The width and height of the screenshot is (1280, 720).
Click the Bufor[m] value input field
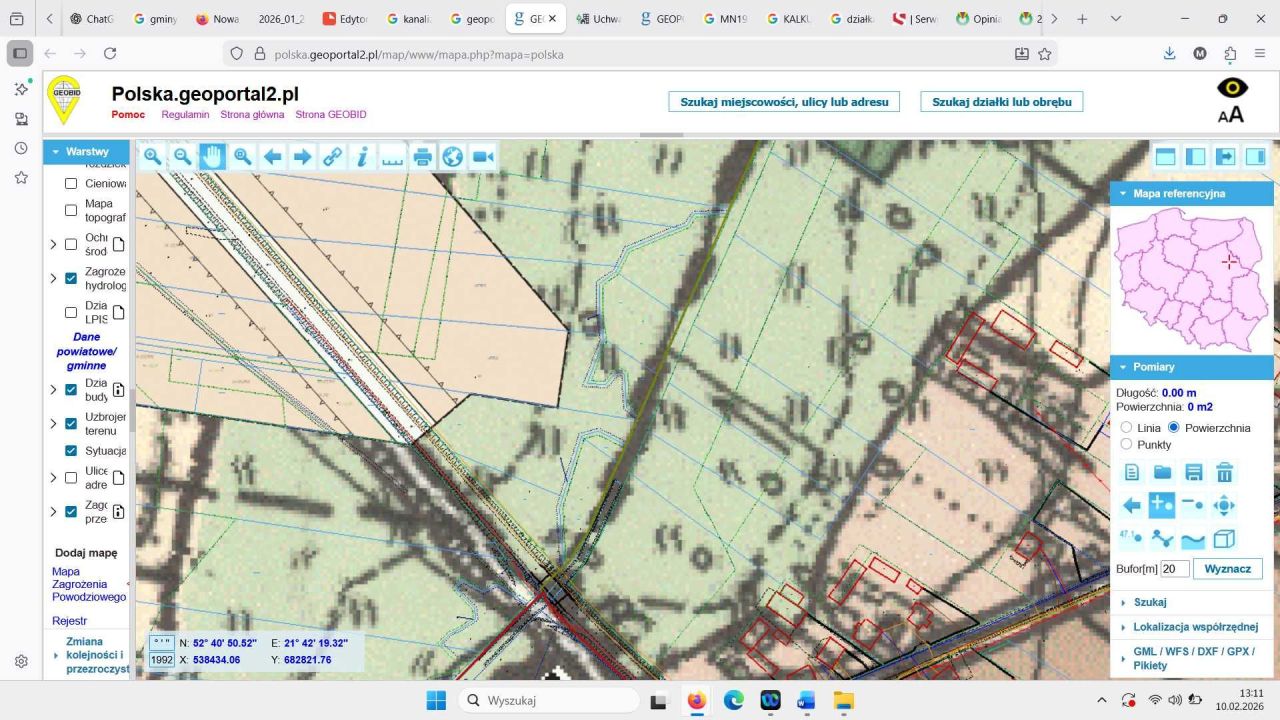[1174, 569]
